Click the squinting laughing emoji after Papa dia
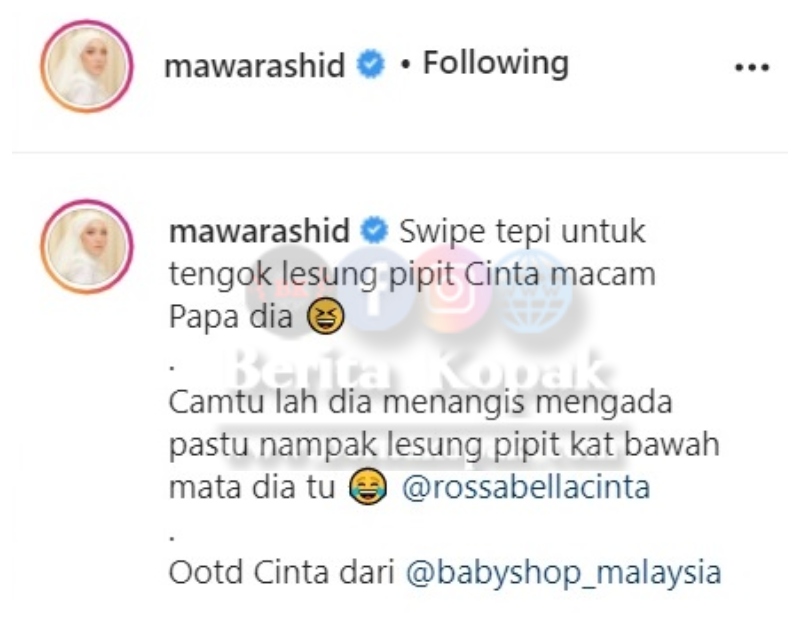 [x=325, y=316]
